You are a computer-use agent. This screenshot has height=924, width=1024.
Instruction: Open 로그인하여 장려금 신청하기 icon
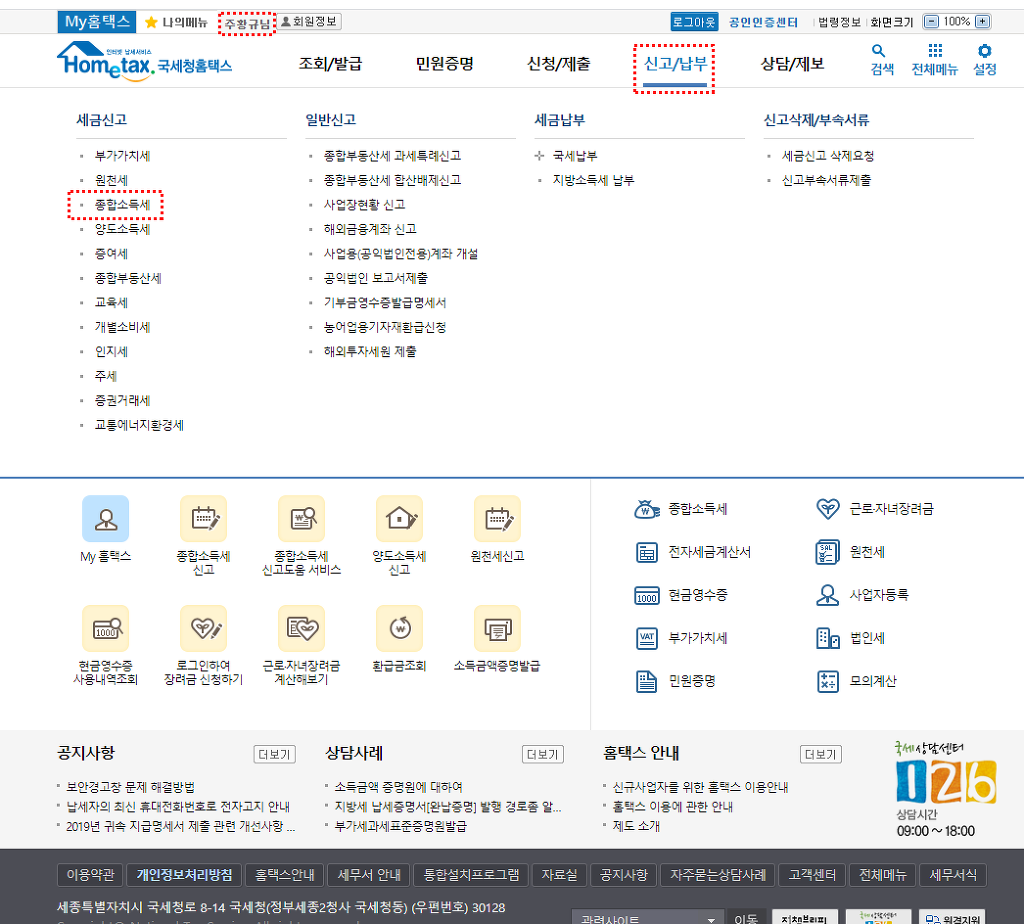coord(203,628)
